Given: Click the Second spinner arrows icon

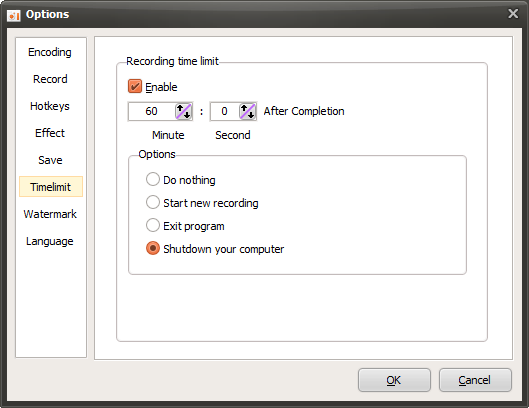Looking at the screenshot, I should (248, 111).
